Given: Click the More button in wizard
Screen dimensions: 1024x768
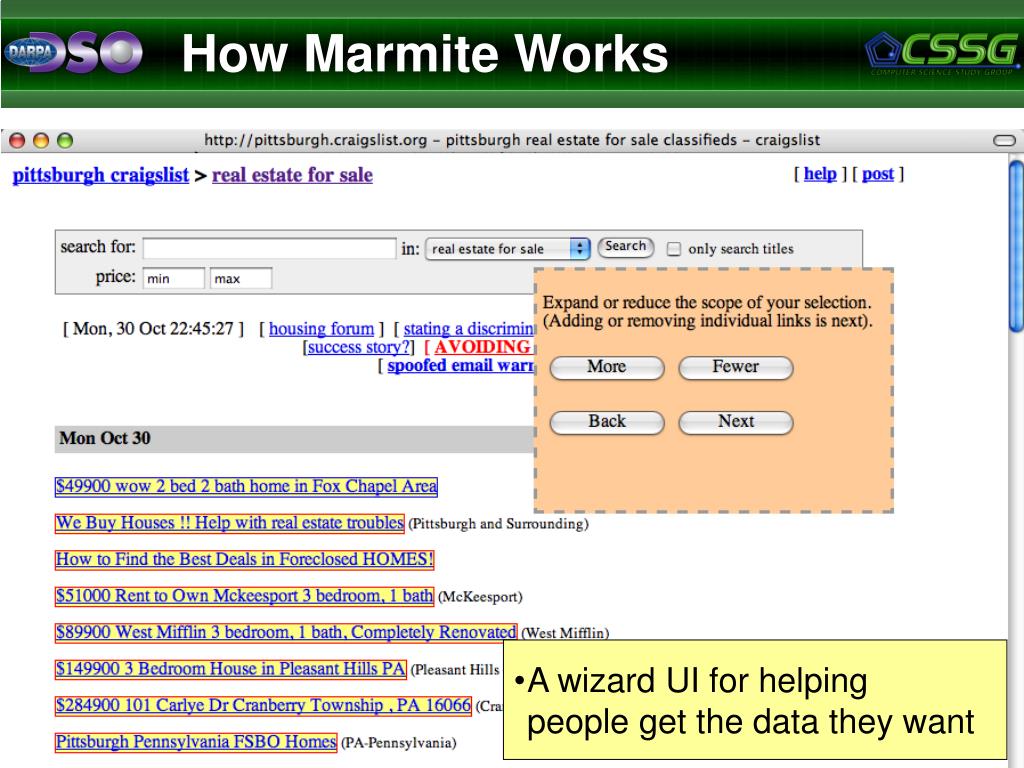Looking at the screenshot, I should (607, 367).
